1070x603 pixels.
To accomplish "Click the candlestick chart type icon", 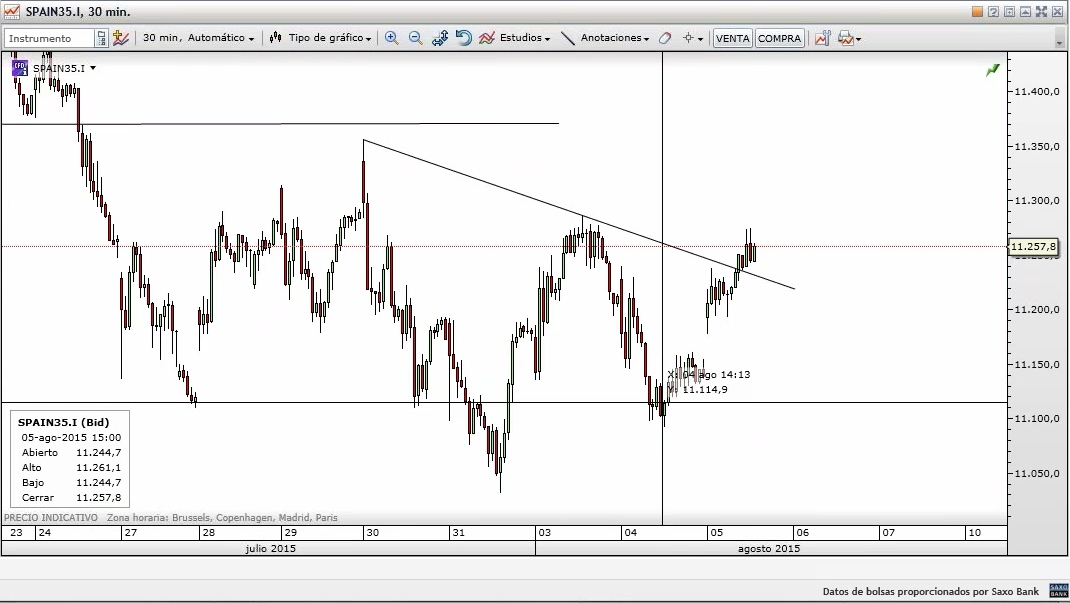I will [276, 38].
